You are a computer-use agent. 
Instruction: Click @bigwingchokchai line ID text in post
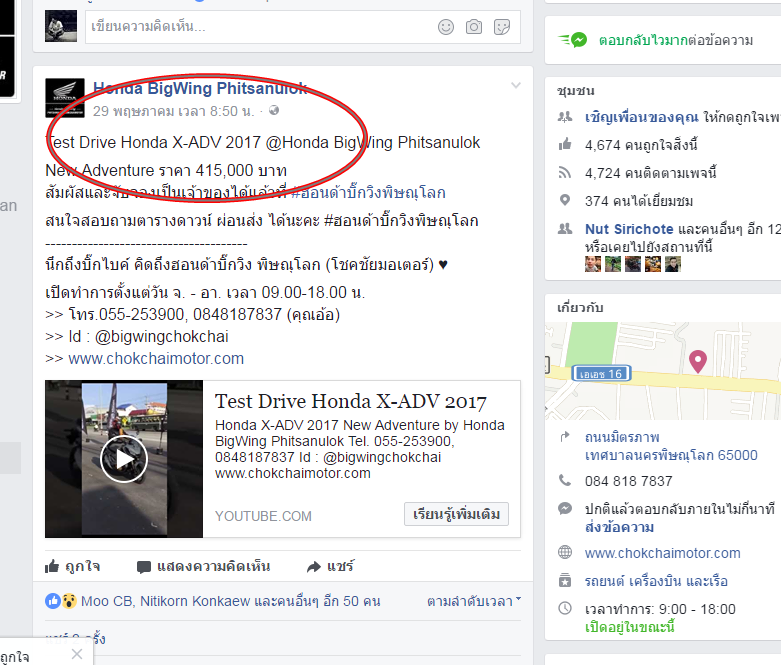pos(161,337)
